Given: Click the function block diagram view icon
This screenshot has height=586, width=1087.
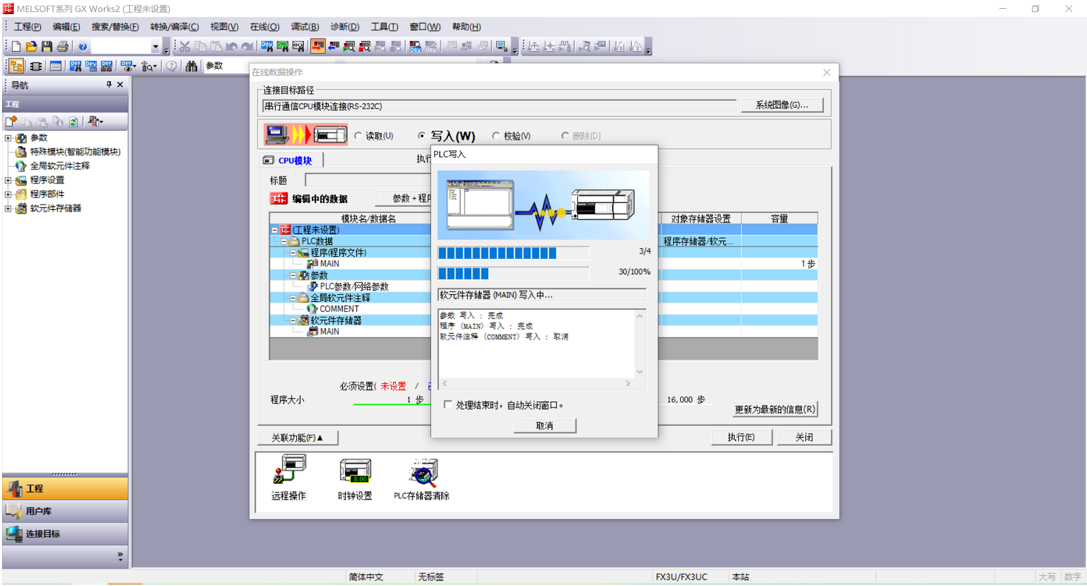Looking at the screenshot, I should [x=35, y=66].
